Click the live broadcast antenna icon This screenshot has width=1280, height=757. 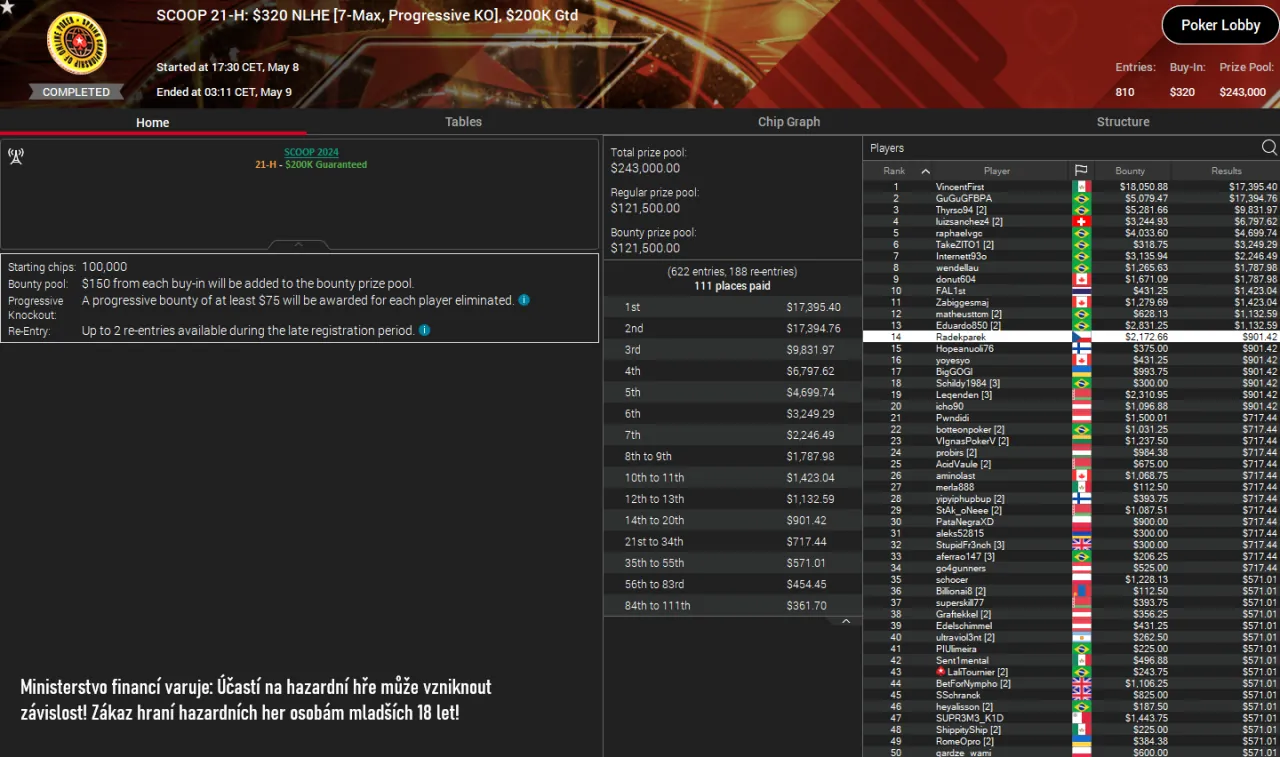pyautogui.click(x=15, y=156)
